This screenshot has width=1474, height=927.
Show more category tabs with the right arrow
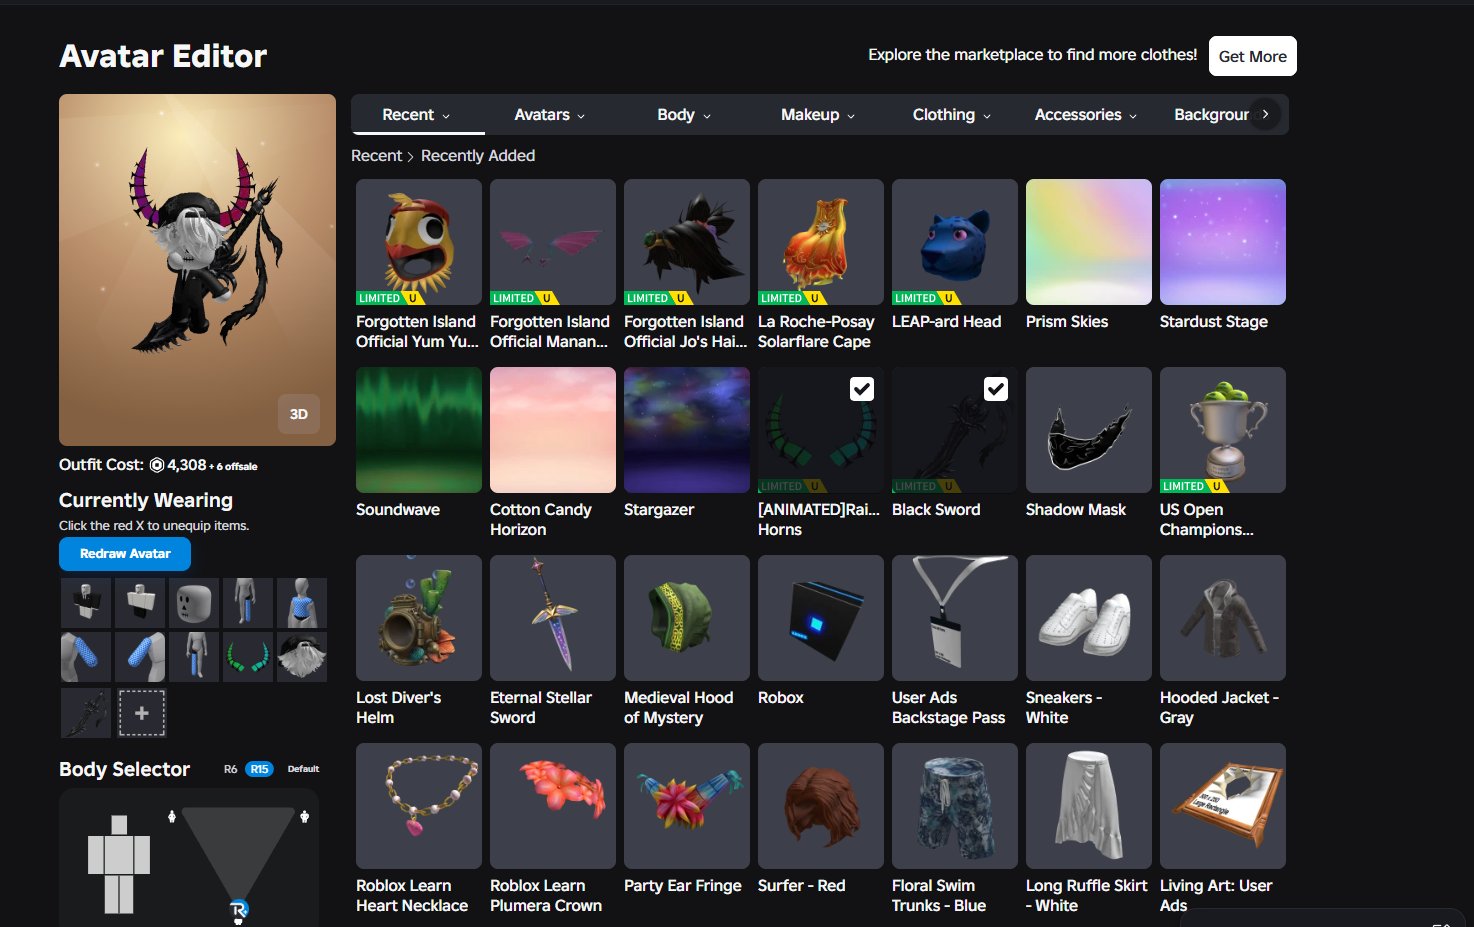tap(1265, 114)
